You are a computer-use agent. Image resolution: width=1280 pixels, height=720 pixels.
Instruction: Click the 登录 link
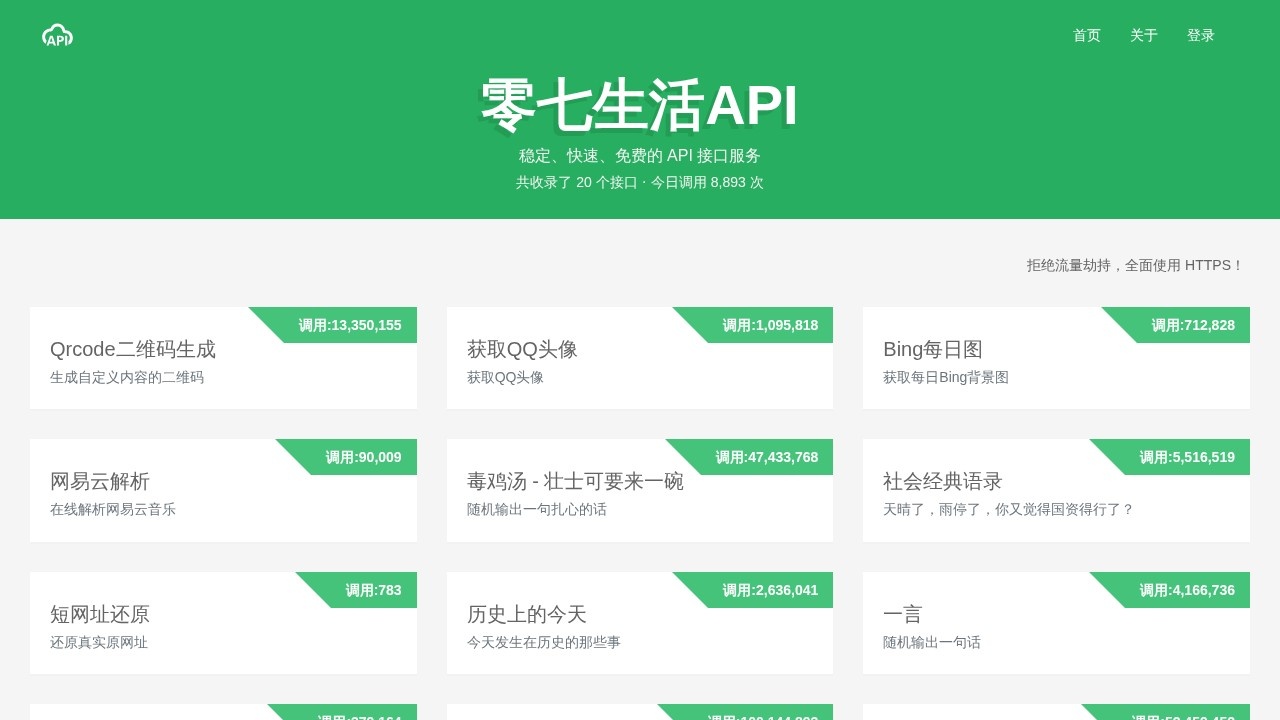[1201, 35]
